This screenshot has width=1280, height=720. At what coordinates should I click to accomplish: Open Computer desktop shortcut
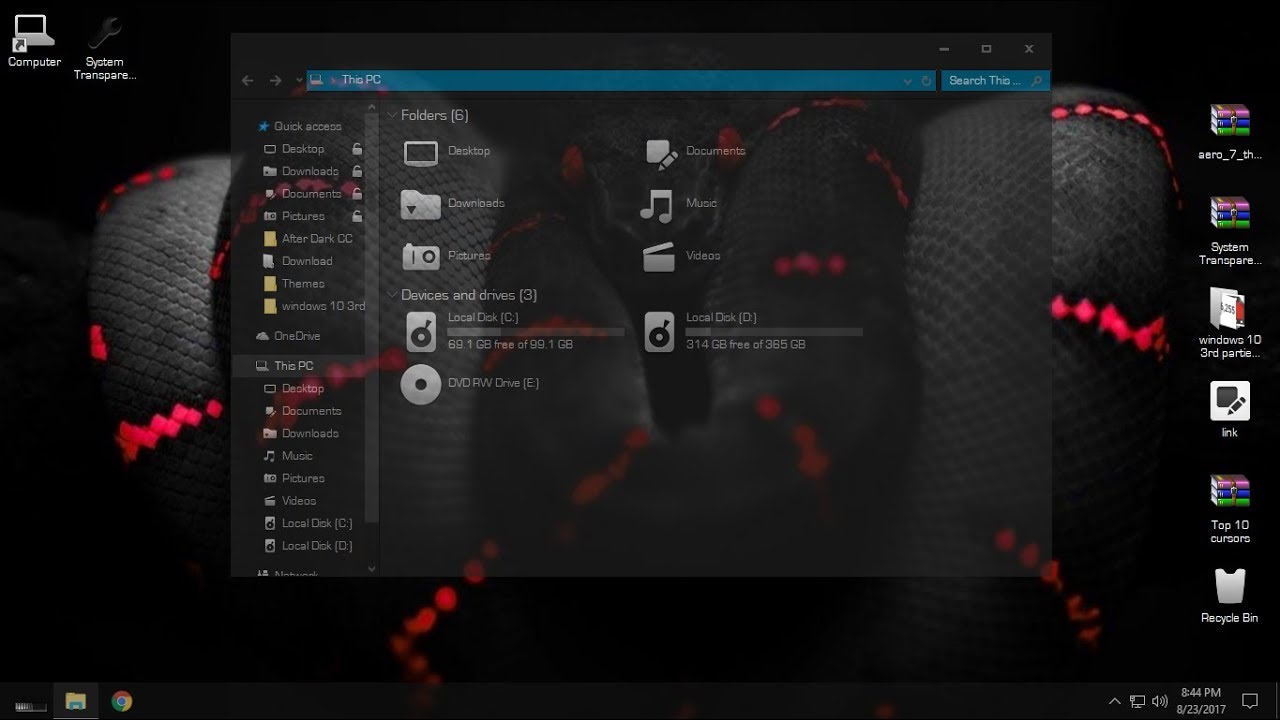point(34,41)
